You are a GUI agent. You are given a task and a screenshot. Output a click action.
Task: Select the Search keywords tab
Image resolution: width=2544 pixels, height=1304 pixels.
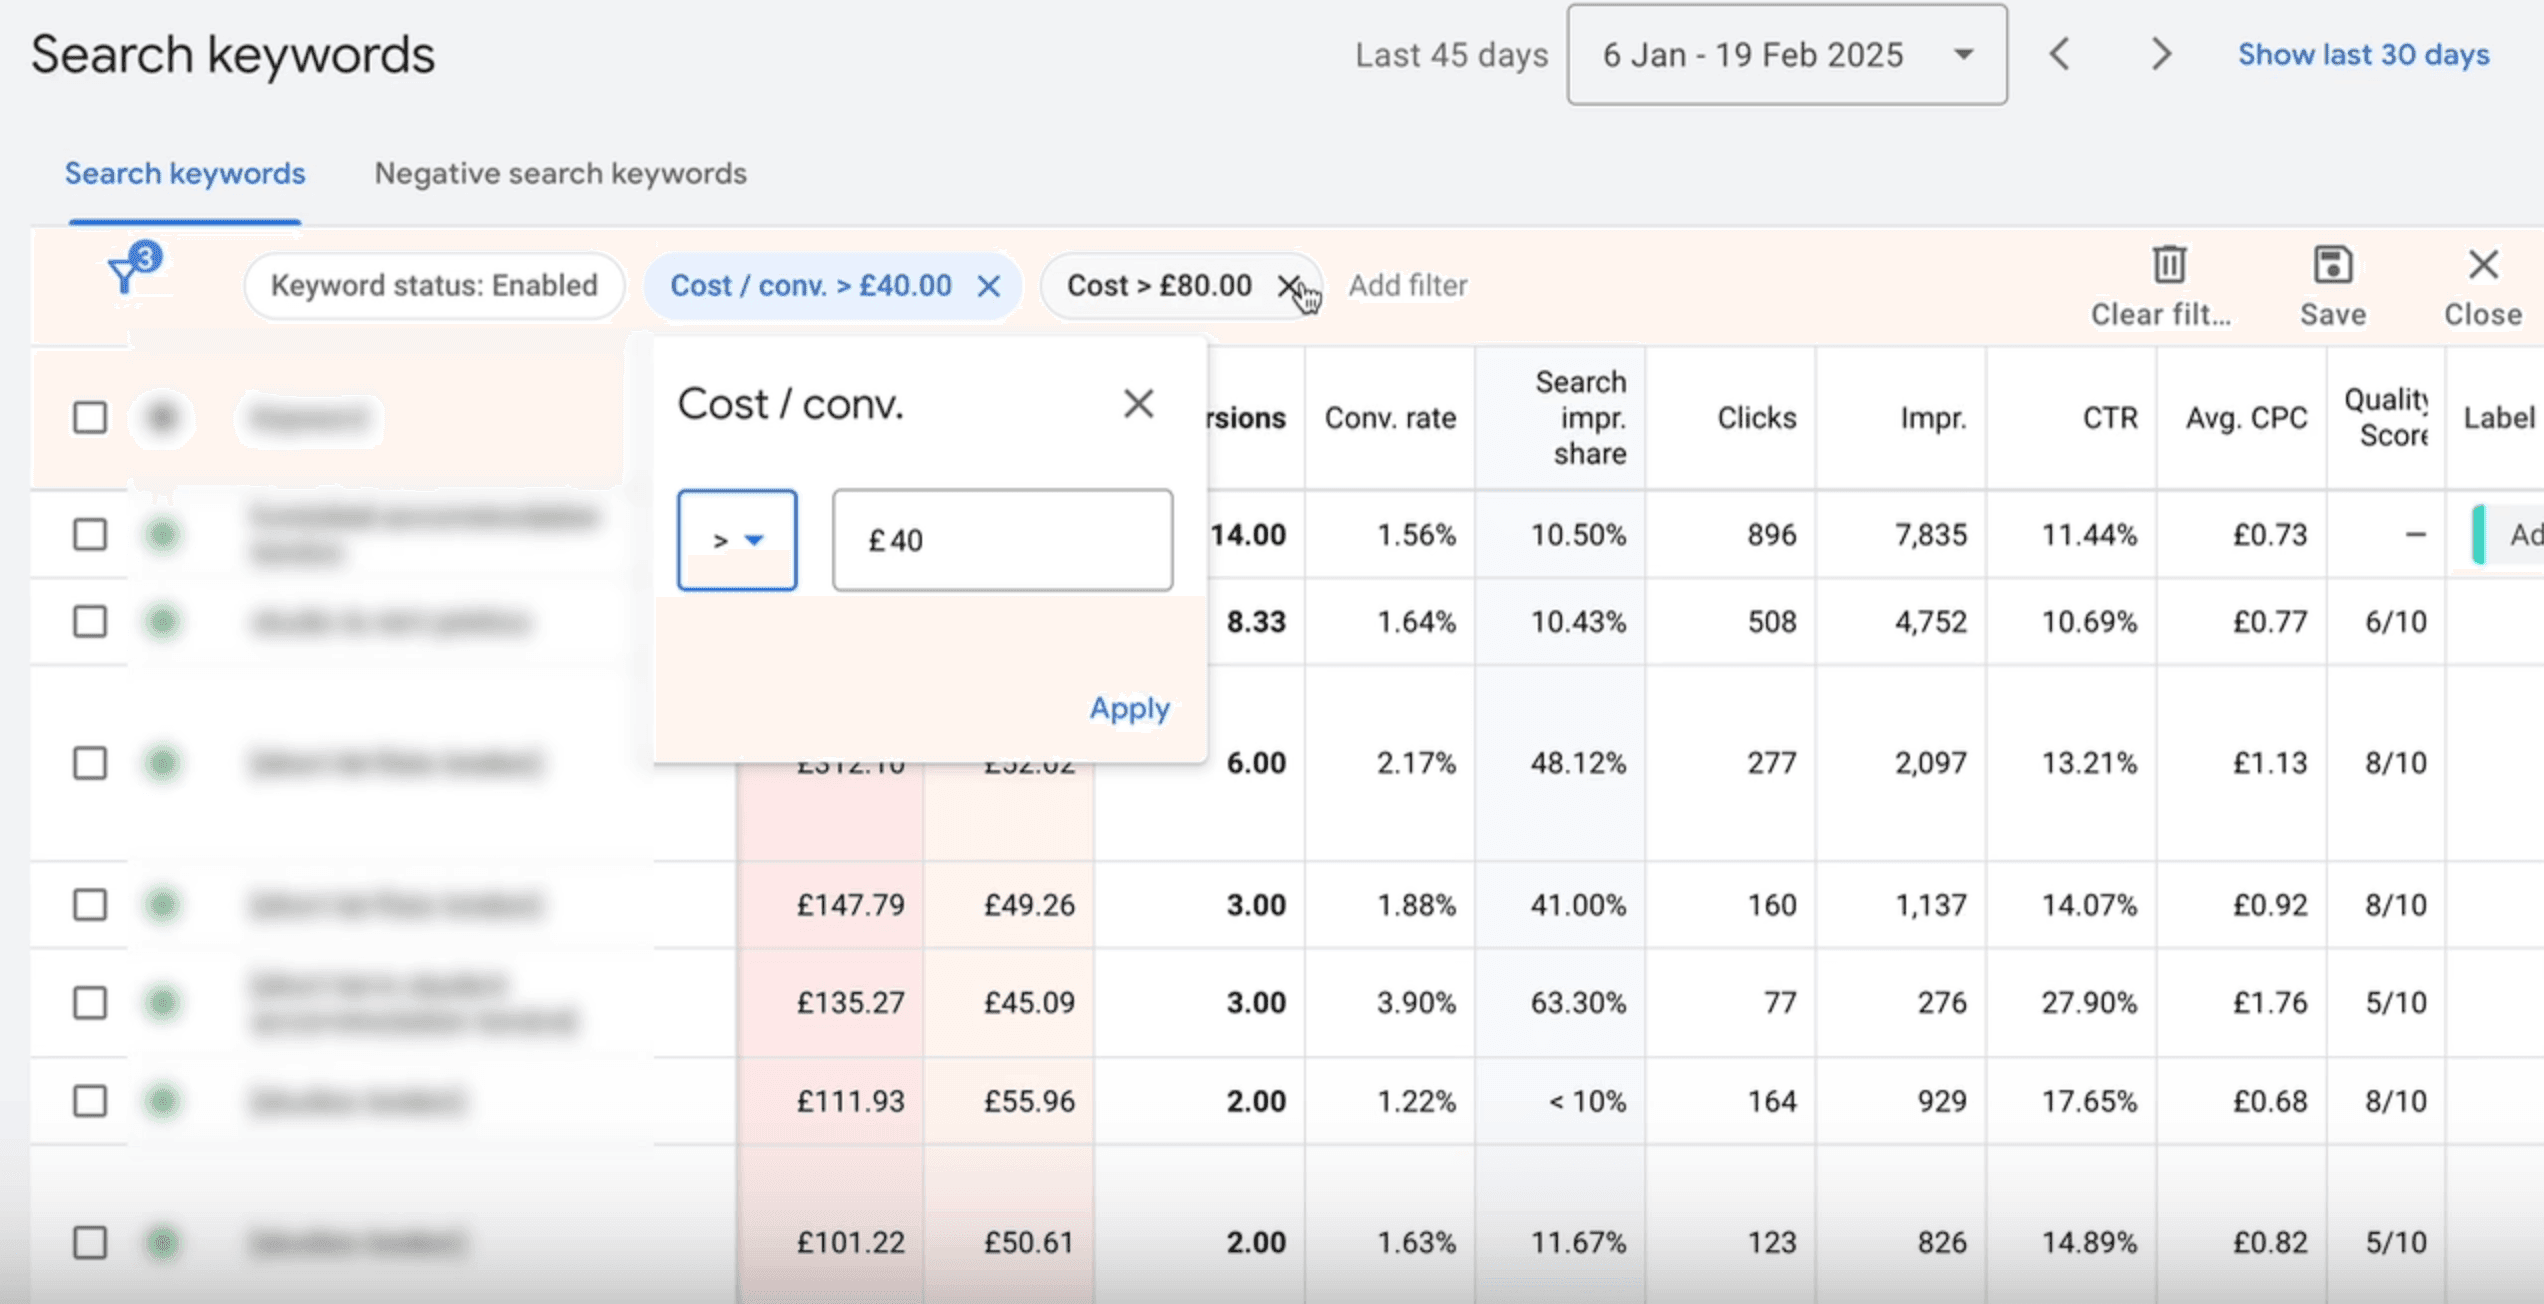[185, 174]
